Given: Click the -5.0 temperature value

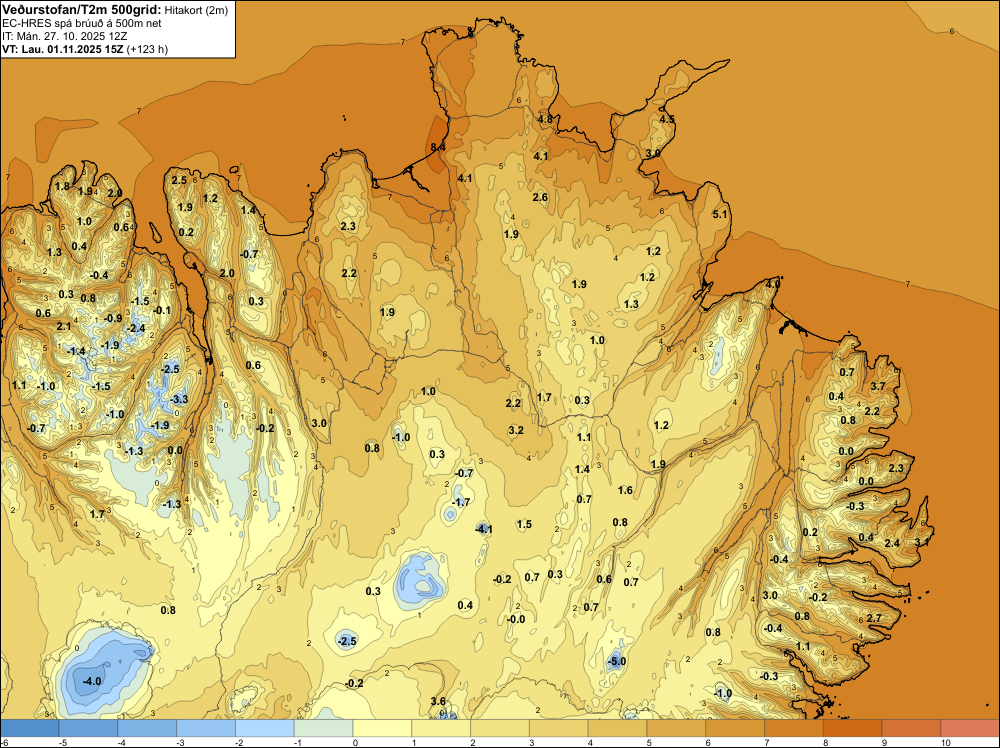Looking at the screenshot, I should click(617, 661).
